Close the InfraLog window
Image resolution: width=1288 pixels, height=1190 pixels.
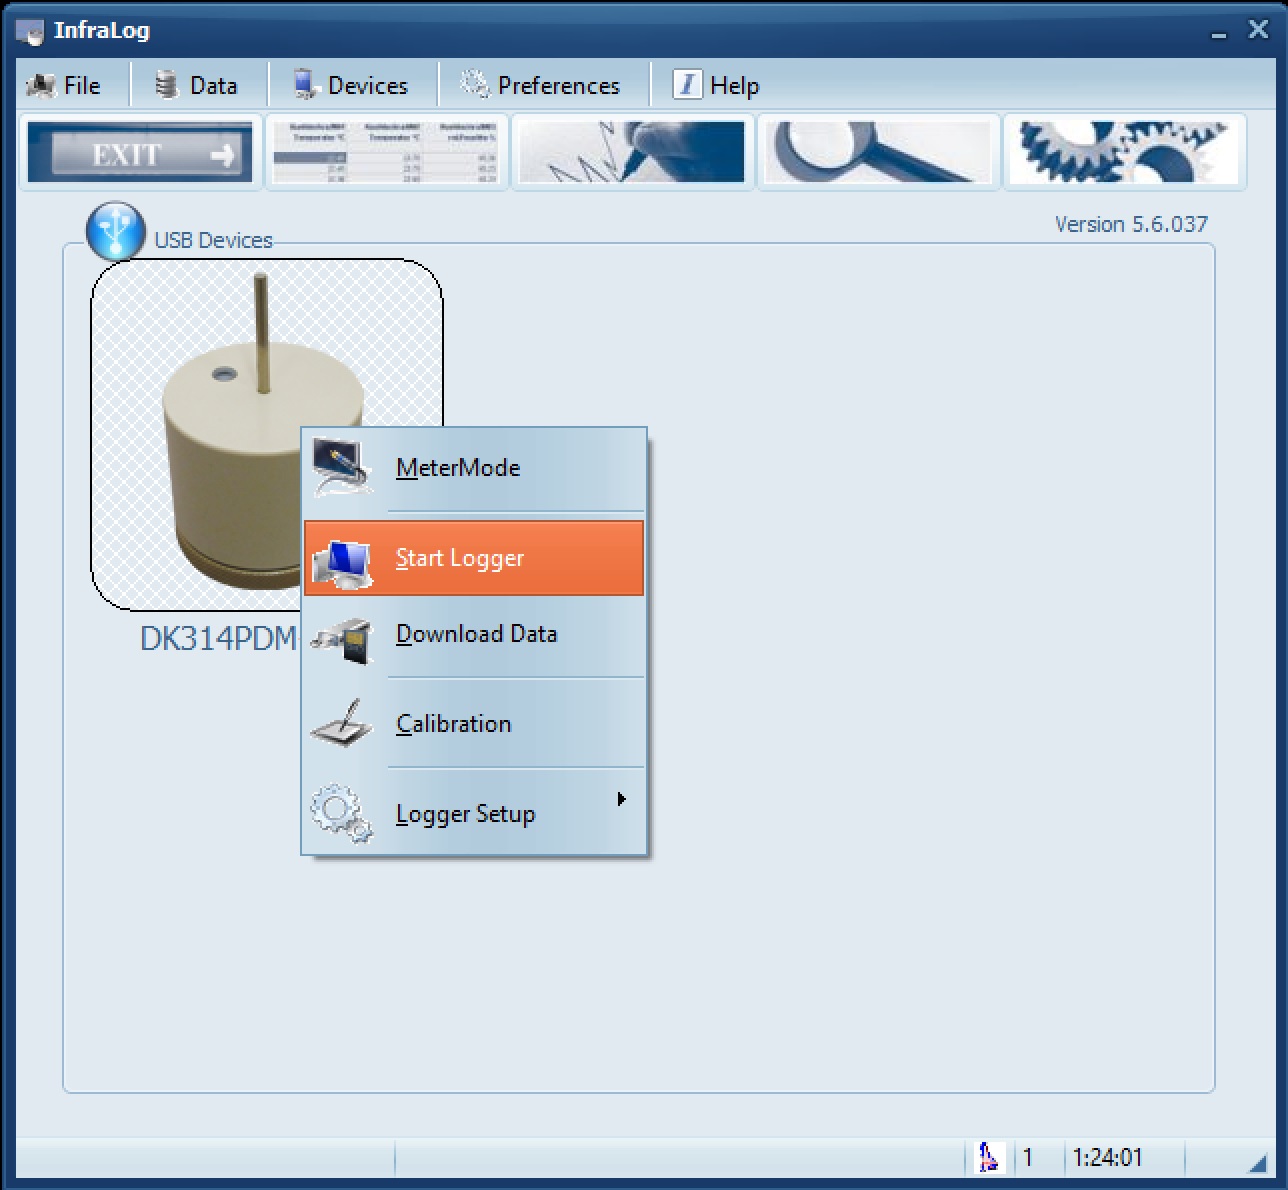point(1258,30)
